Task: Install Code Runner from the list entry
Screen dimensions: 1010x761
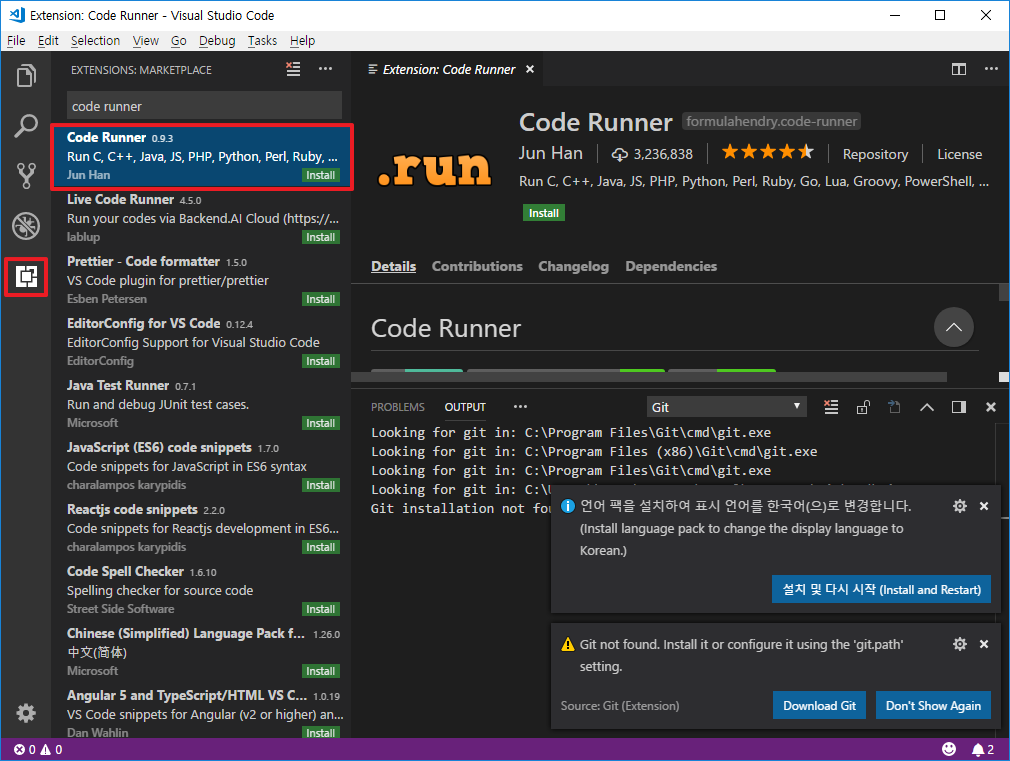Action: 321,175
